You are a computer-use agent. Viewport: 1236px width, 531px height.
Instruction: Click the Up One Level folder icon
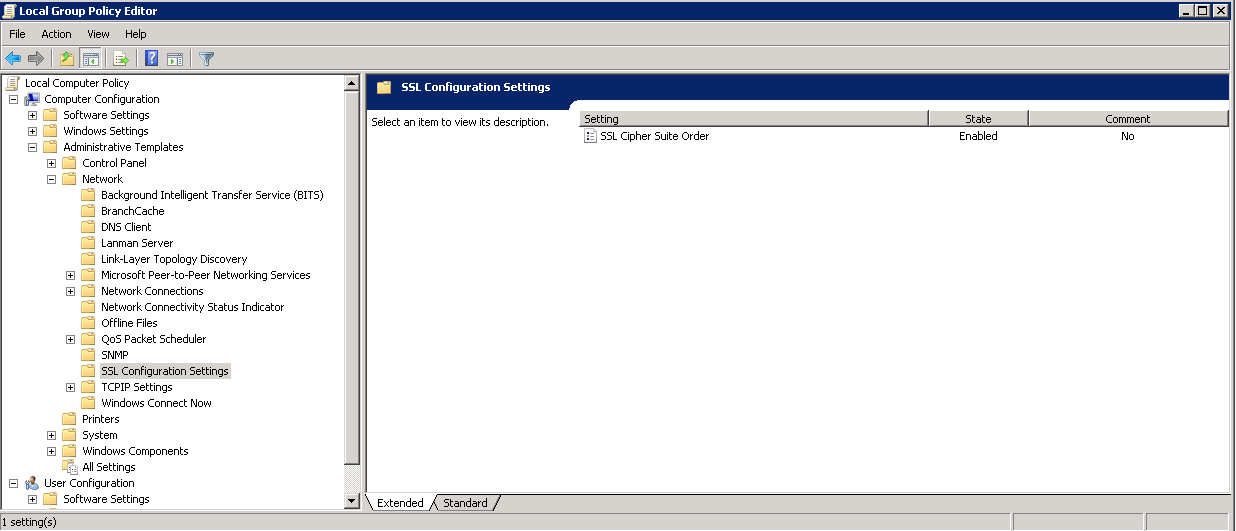click(x=66, y=59)
